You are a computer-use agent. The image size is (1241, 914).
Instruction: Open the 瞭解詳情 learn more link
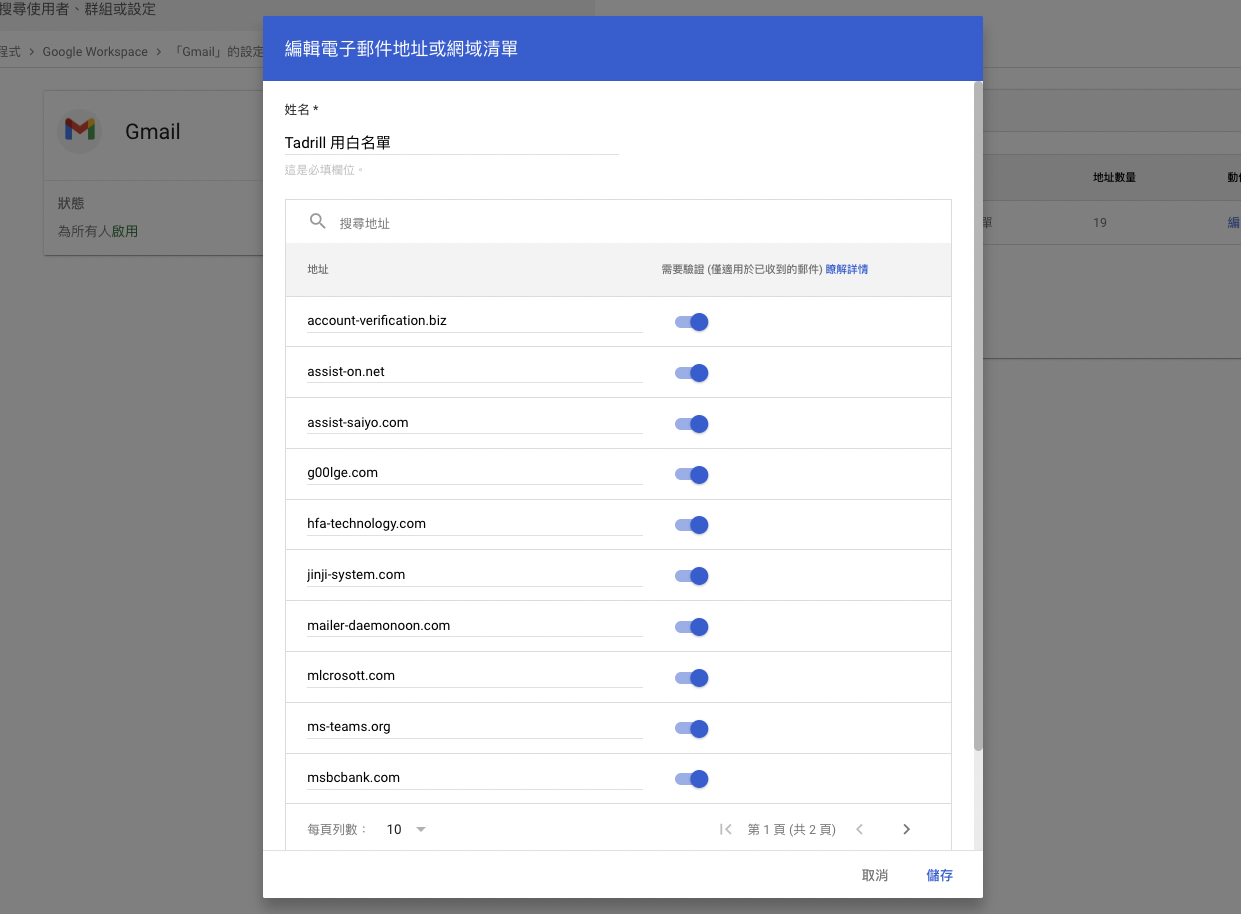click(847, 269)
